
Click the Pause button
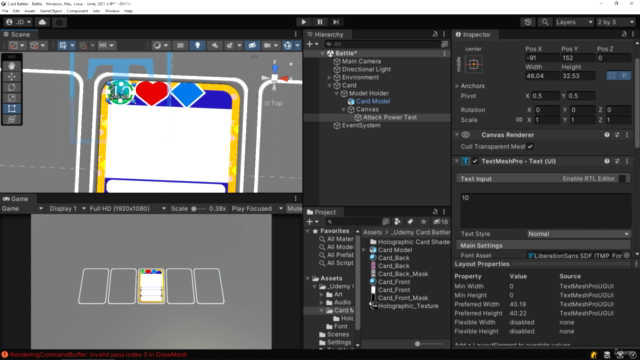320,22
